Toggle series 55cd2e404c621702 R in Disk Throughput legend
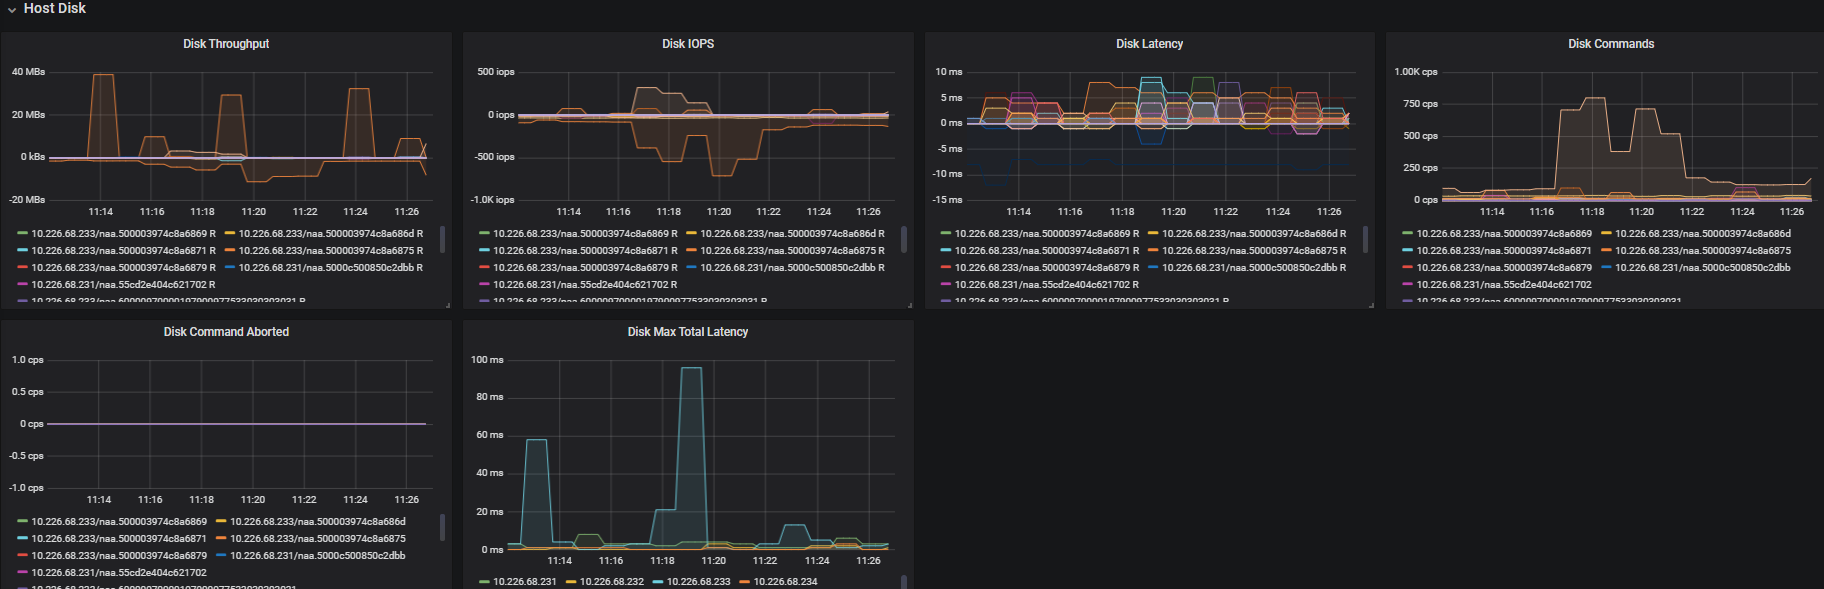 click(123, 285)
